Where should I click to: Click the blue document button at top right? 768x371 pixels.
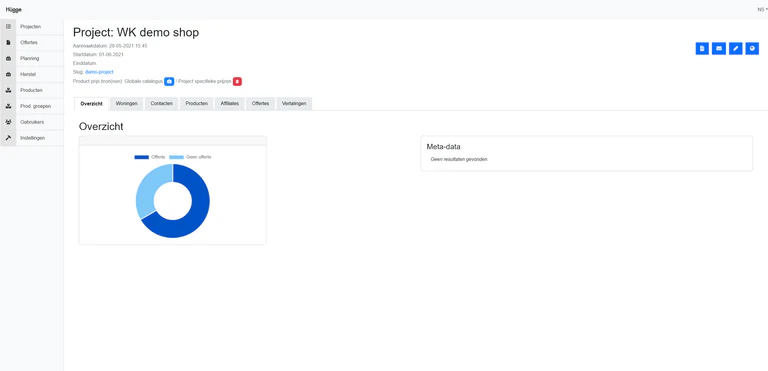(702, 48)
